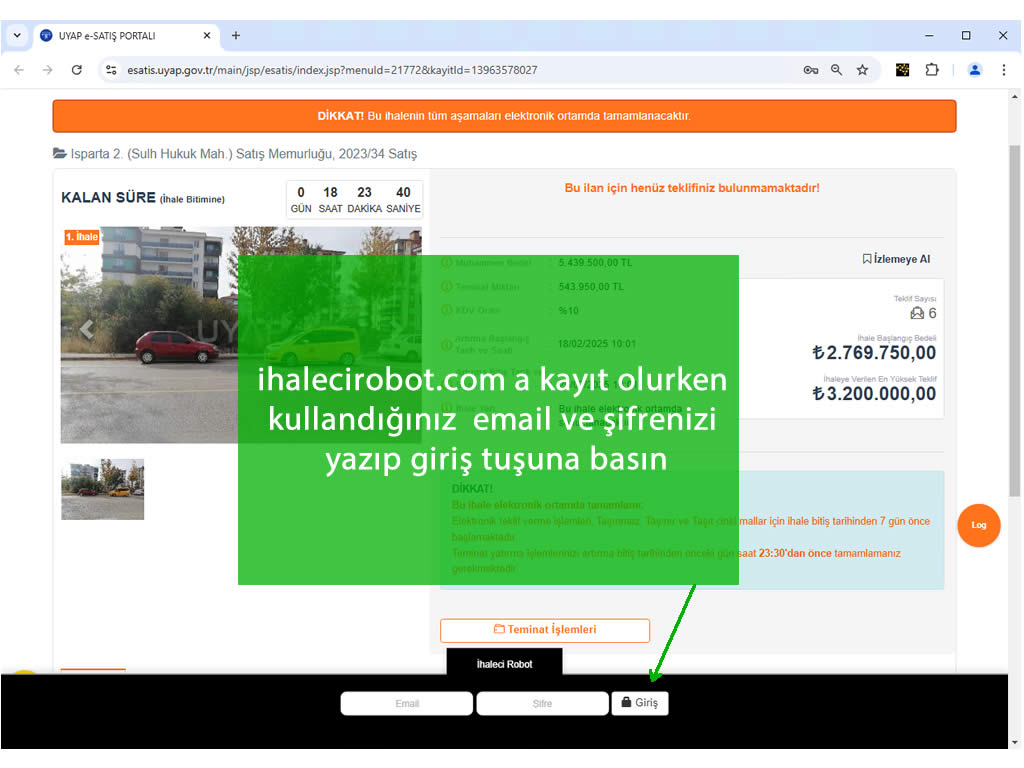Expand the tab search dropdown arrow
The height and width of the screenshot is (768, 1024).
tap(17, 35)
